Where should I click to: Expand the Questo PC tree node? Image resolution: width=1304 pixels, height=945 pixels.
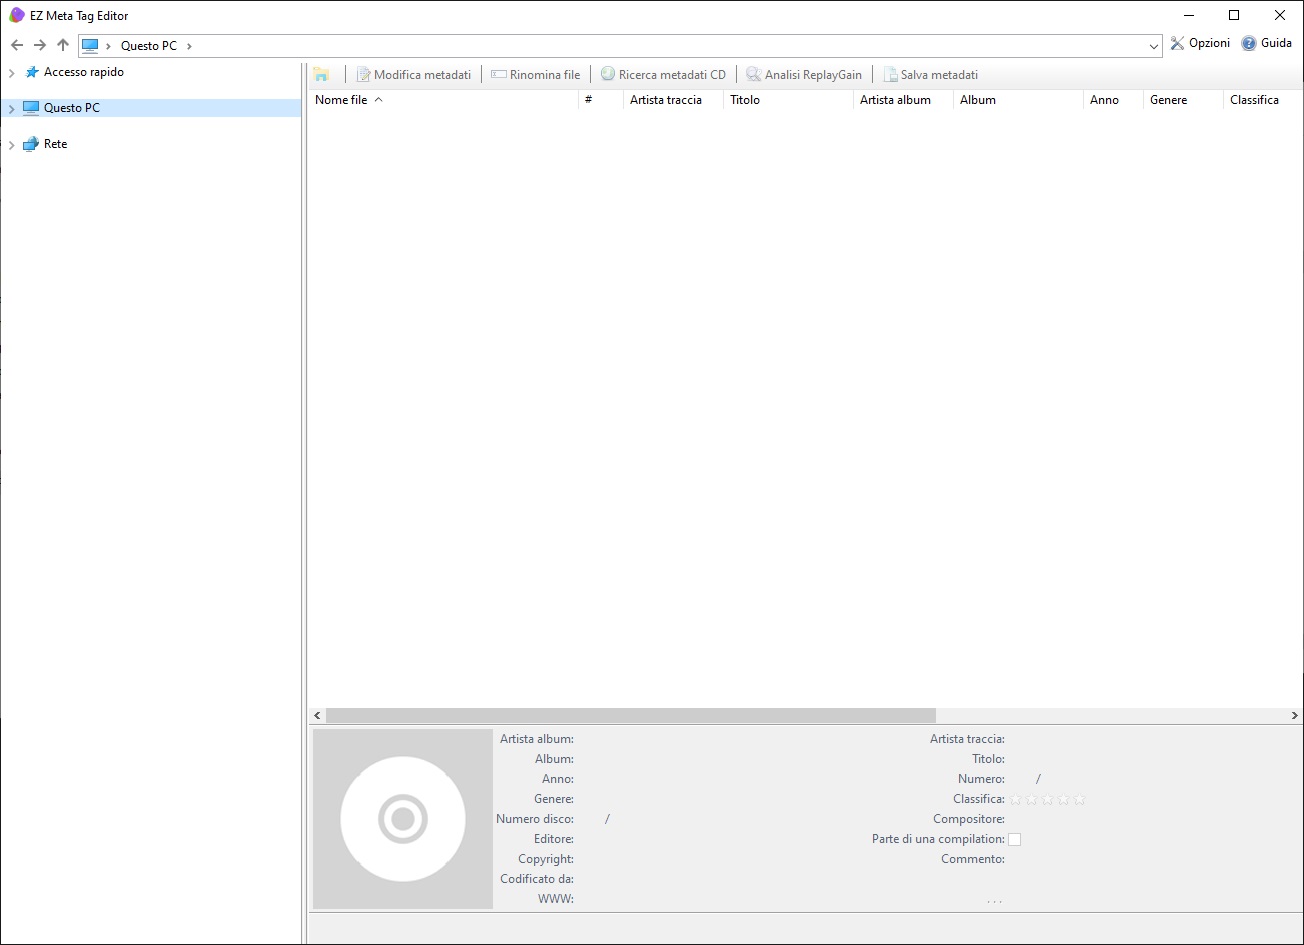click(12, 109)
